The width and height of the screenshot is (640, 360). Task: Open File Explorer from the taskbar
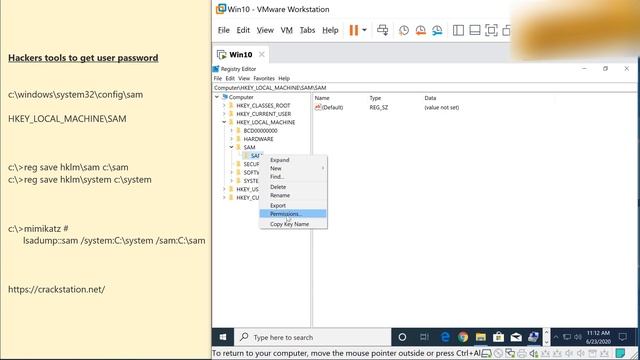click(x=480, y=337)
